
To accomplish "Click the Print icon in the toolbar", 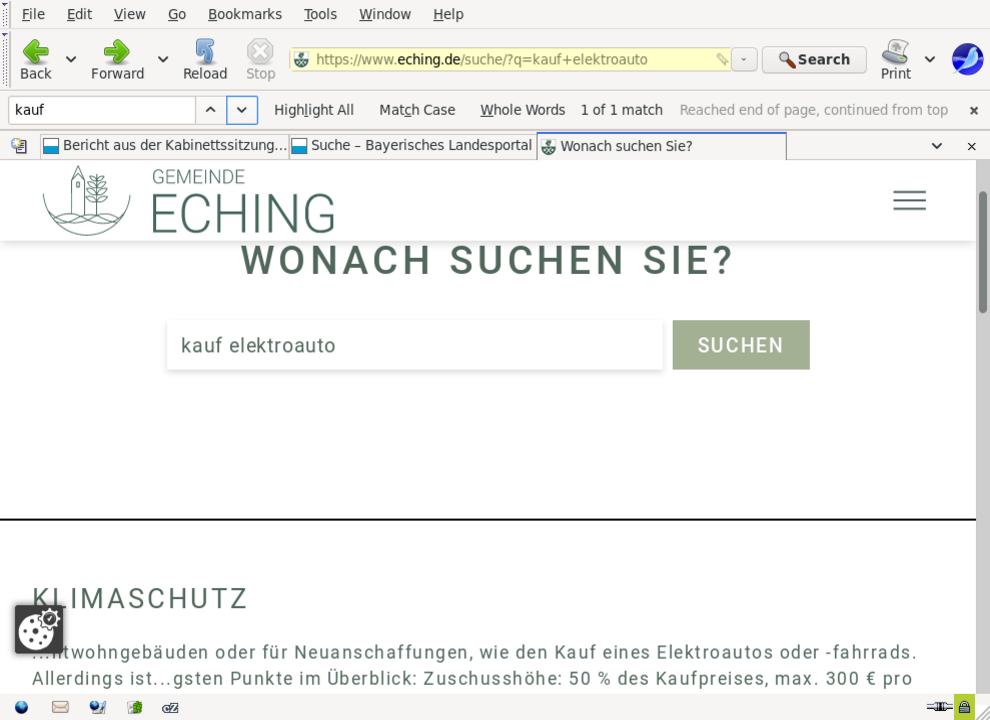I will (x=895, y=59).
